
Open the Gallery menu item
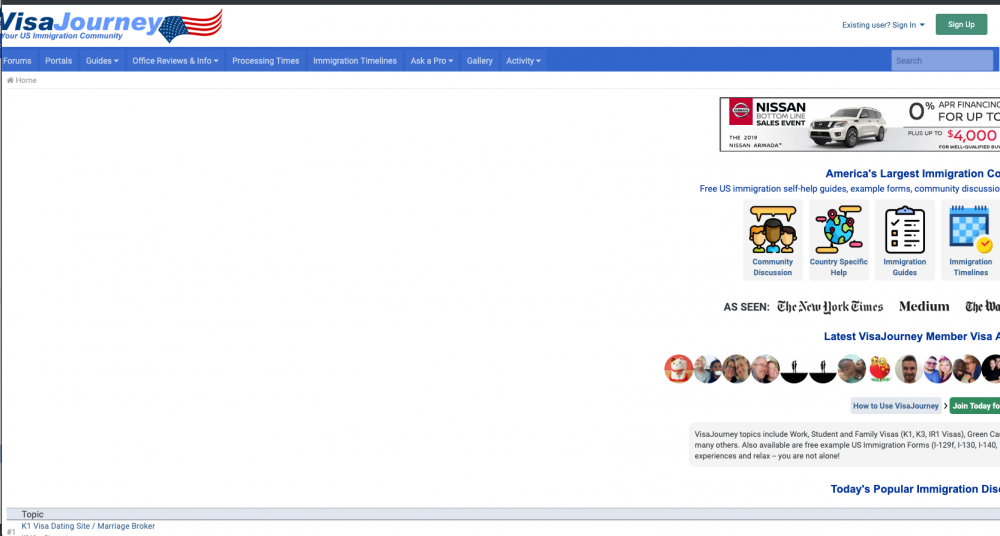[x=479, y=61]
